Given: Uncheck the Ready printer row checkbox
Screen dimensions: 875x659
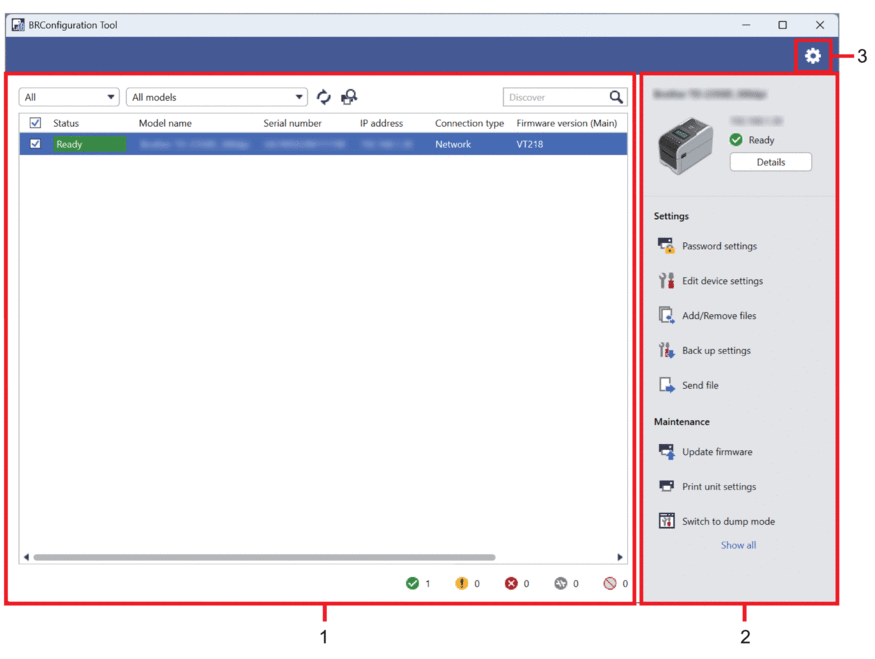Looking at the screenshot, I should pos(35,144).
